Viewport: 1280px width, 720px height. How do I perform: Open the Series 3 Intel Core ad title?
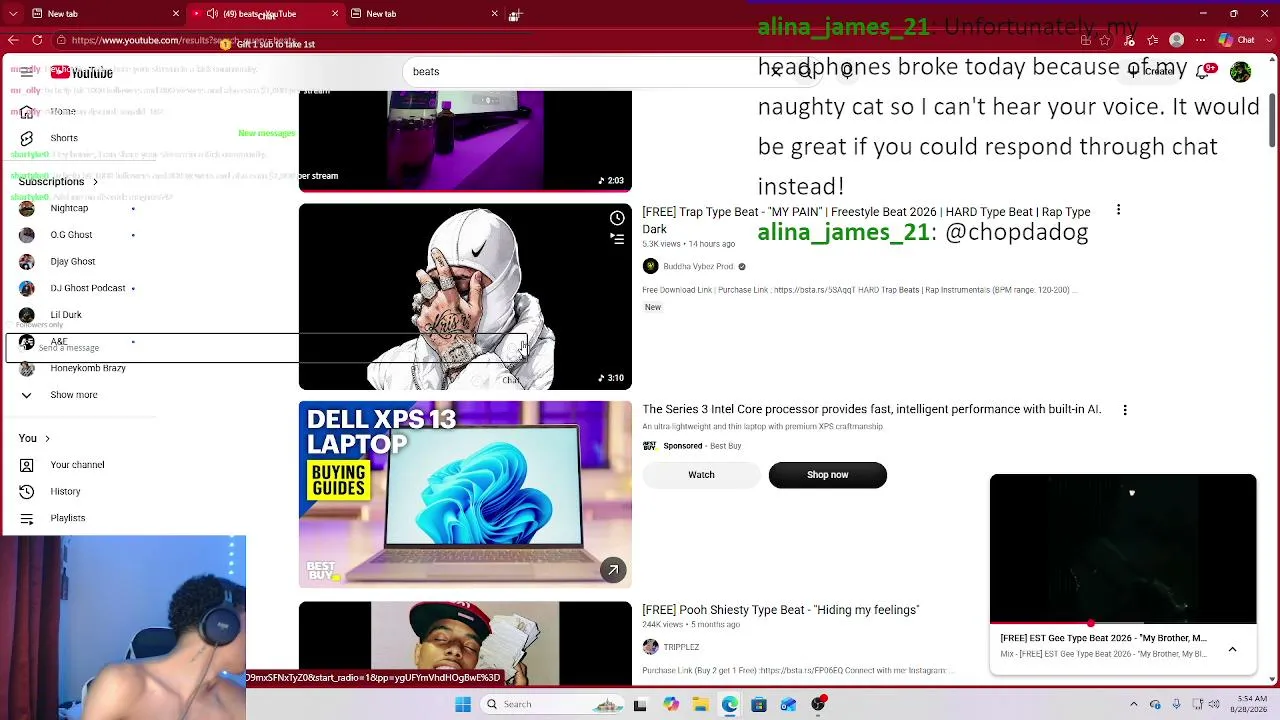[872, 410]
